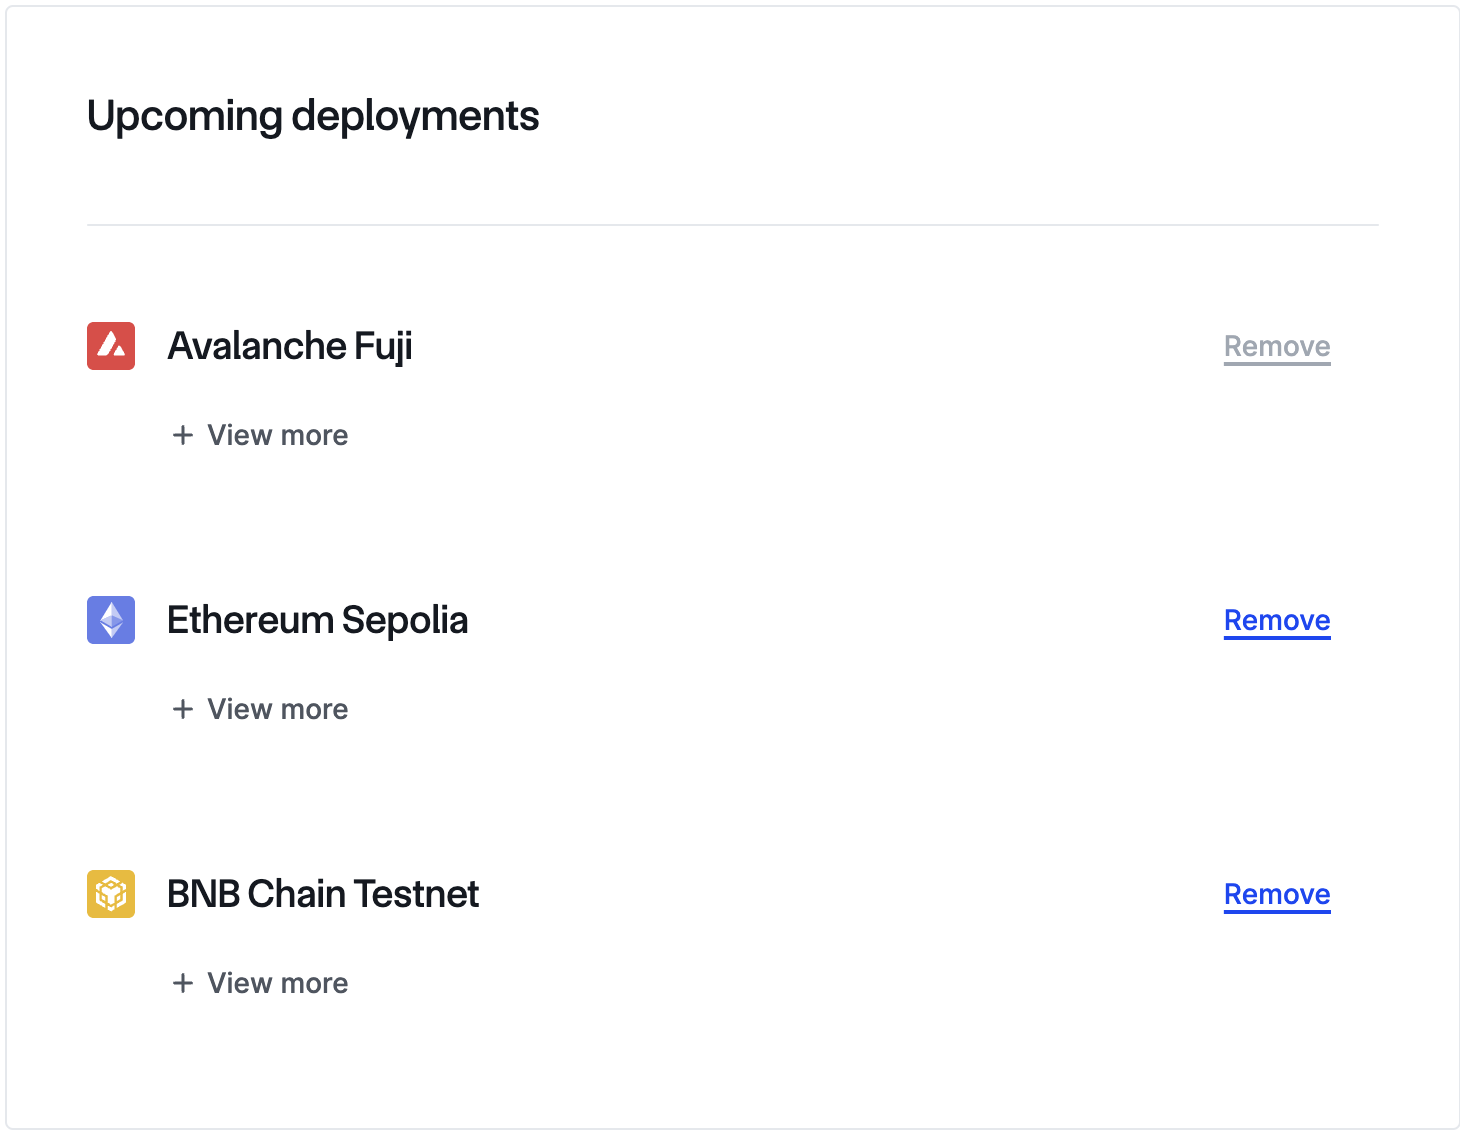This screenshot has width=1460, height=1130.
Task: Expand View more for Ethereum Sepolia
Action: click(277, 709)
